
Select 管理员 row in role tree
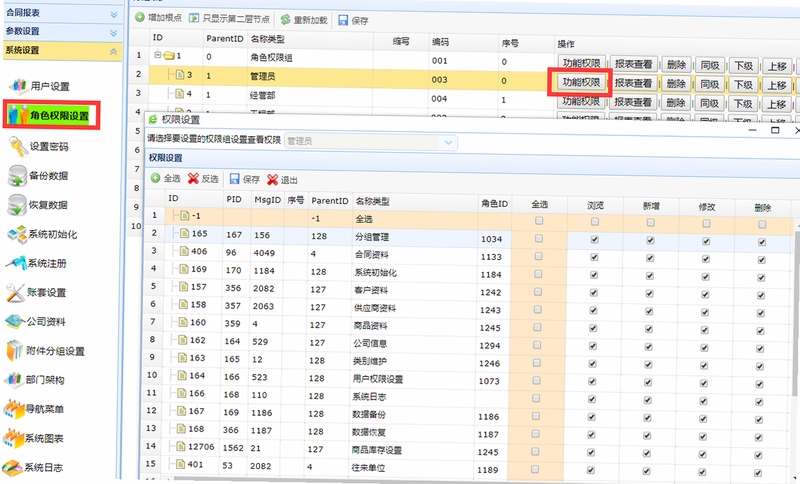click(x=263, y=76)
